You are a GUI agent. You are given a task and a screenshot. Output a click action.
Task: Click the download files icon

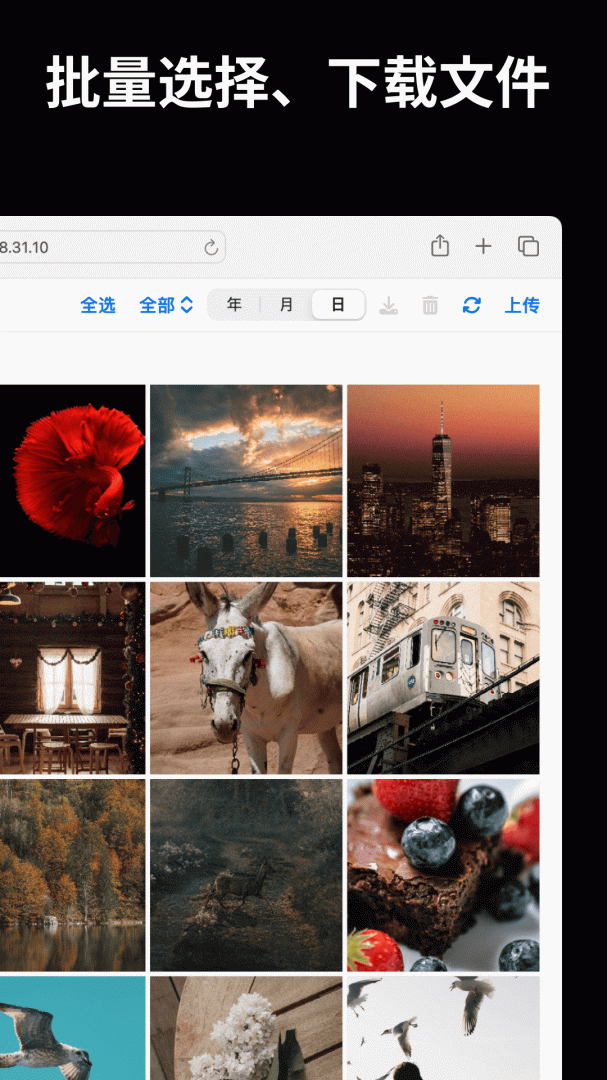coord(390,305)
